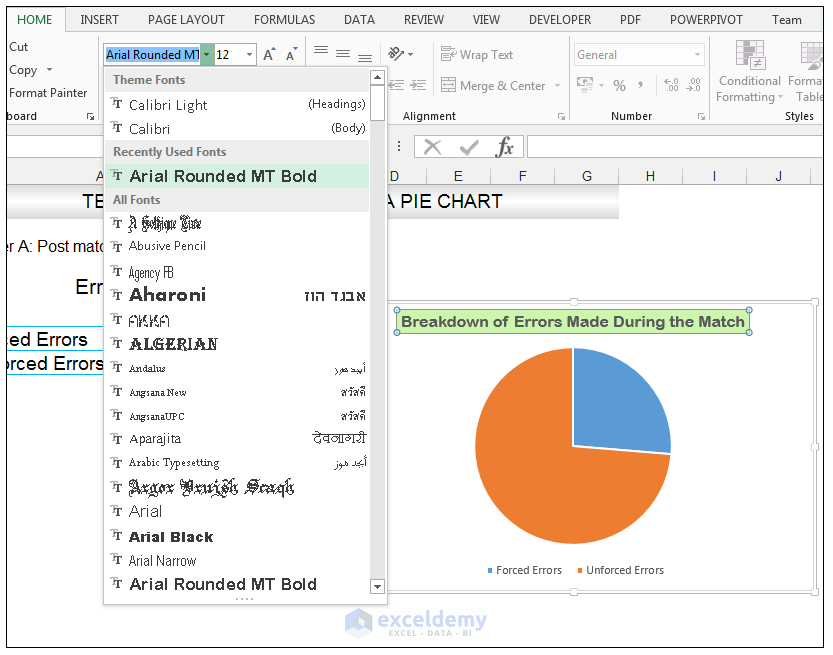
Task: Increase font size with the large A icon
Action: click(269, 54)
